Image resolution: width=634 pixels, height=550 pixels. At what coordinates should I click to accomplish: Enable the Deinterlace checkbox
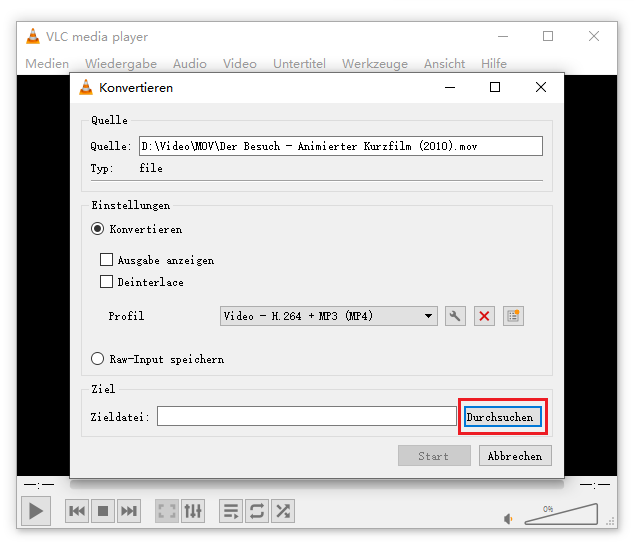click(106, 281)
